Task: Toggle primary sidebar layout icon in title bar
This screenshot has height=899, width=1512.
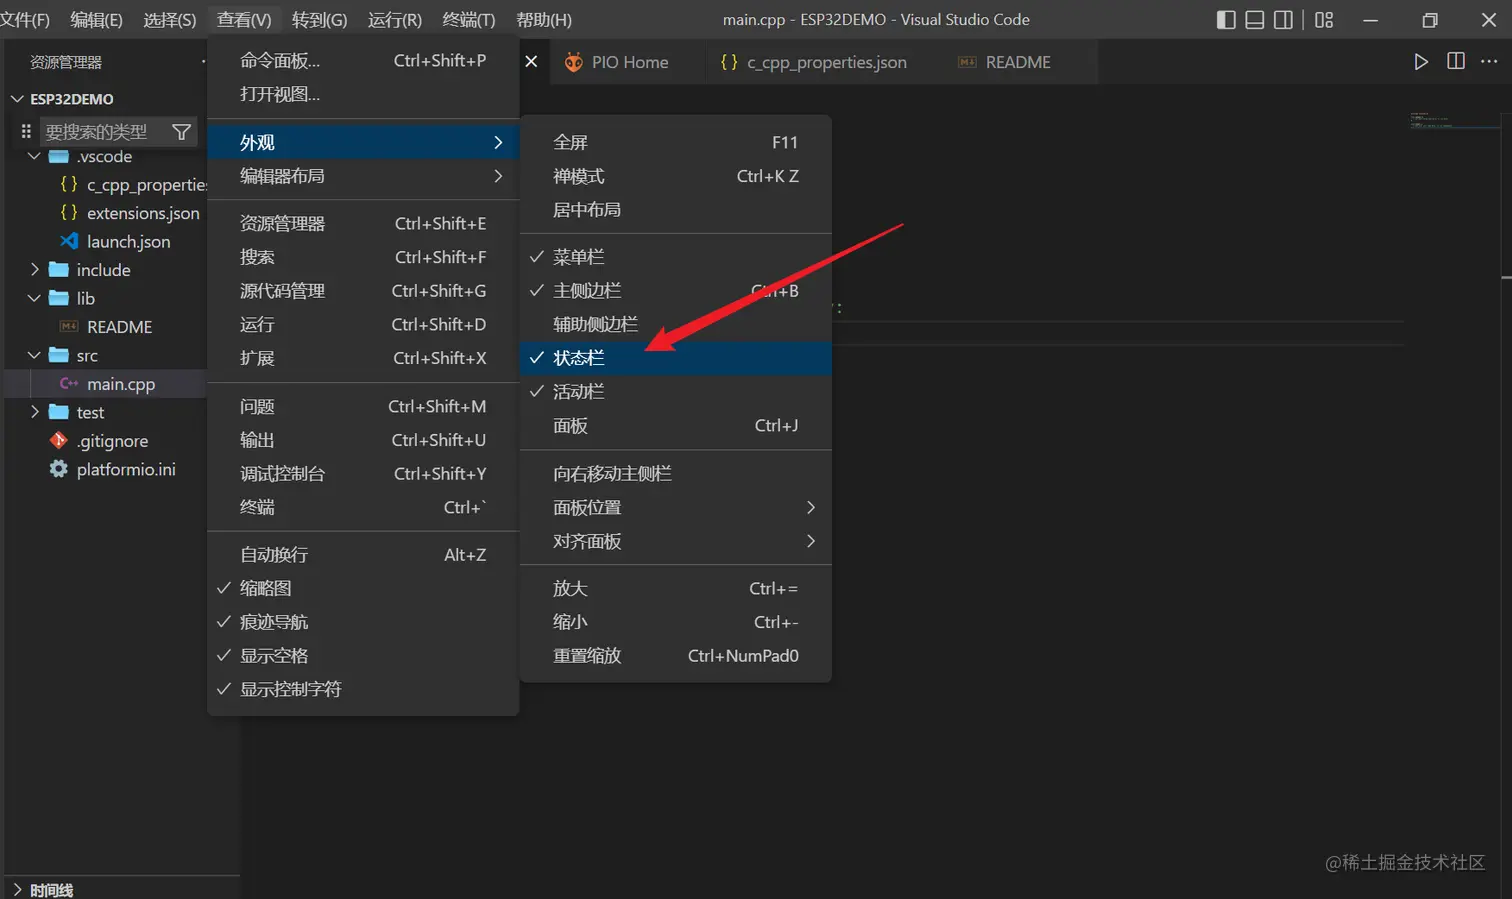Action: [1226, 20]
